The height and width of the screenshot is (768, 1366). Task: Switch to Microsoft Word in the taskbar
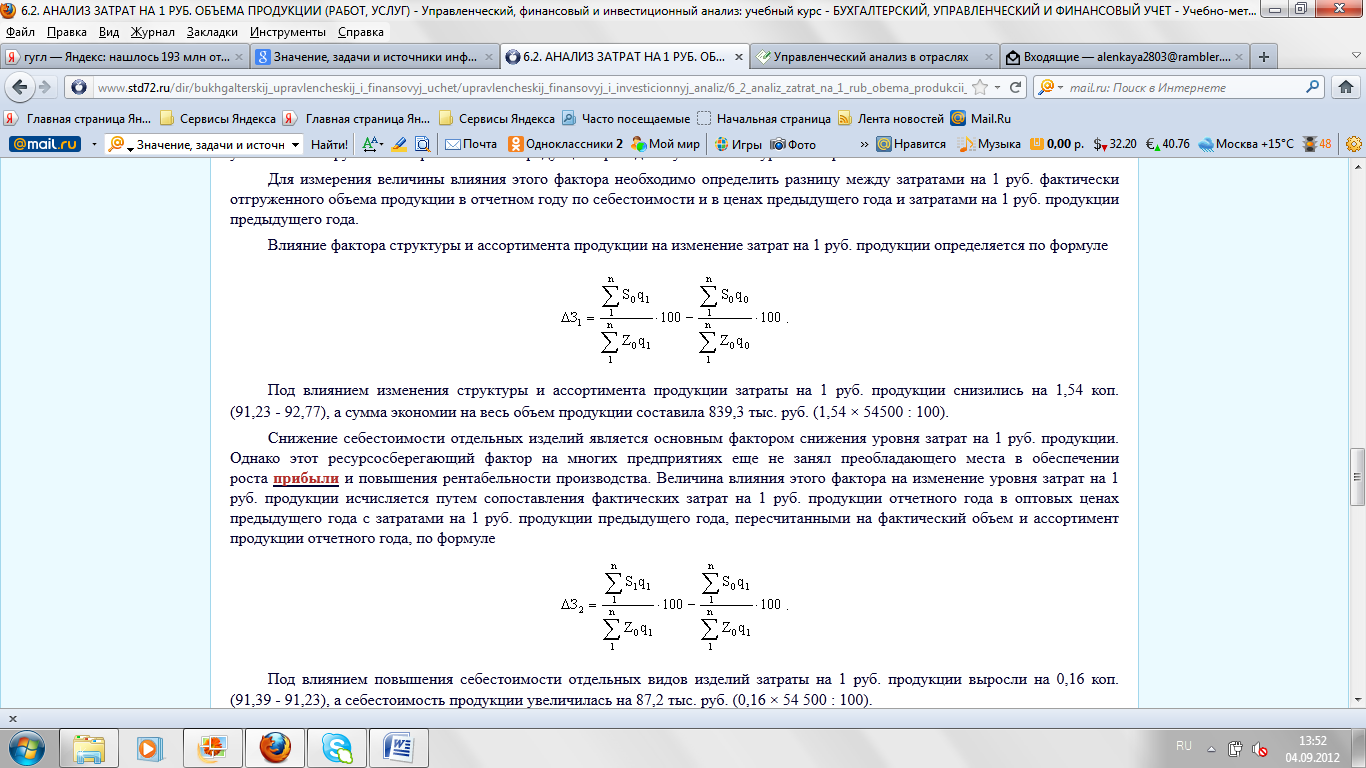(399, 747)
